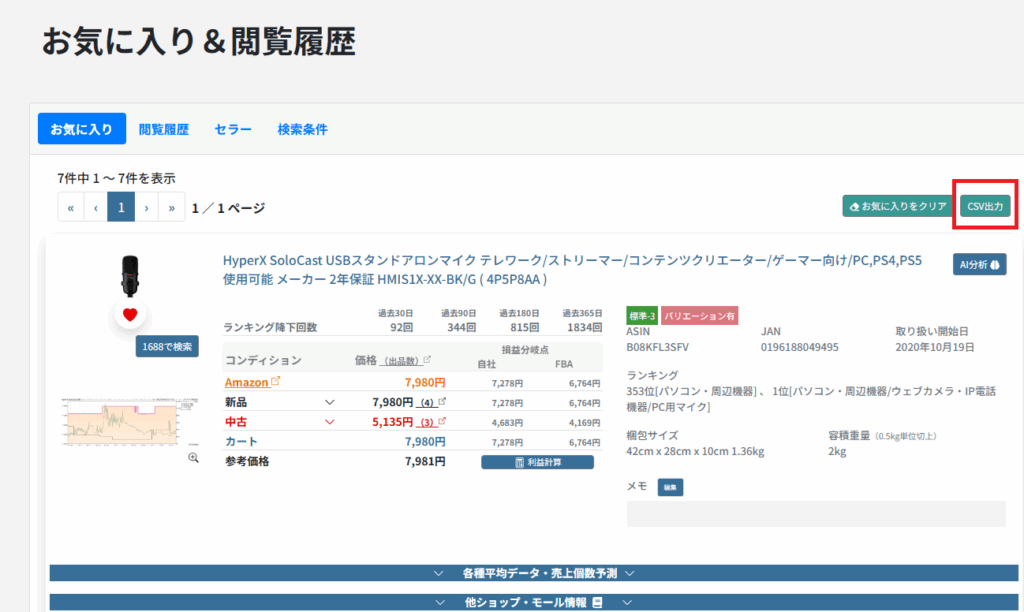The image size is (1024, 612).
Task: Open external link icon next to Amazon
Action: tap(276, 381)
